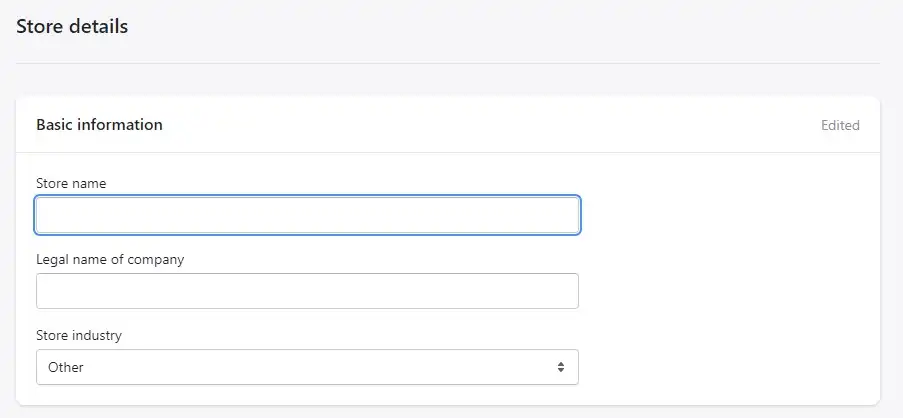903x418 pixels.
Task: Click the 'Store name' field label
Action: coord(71,183)
